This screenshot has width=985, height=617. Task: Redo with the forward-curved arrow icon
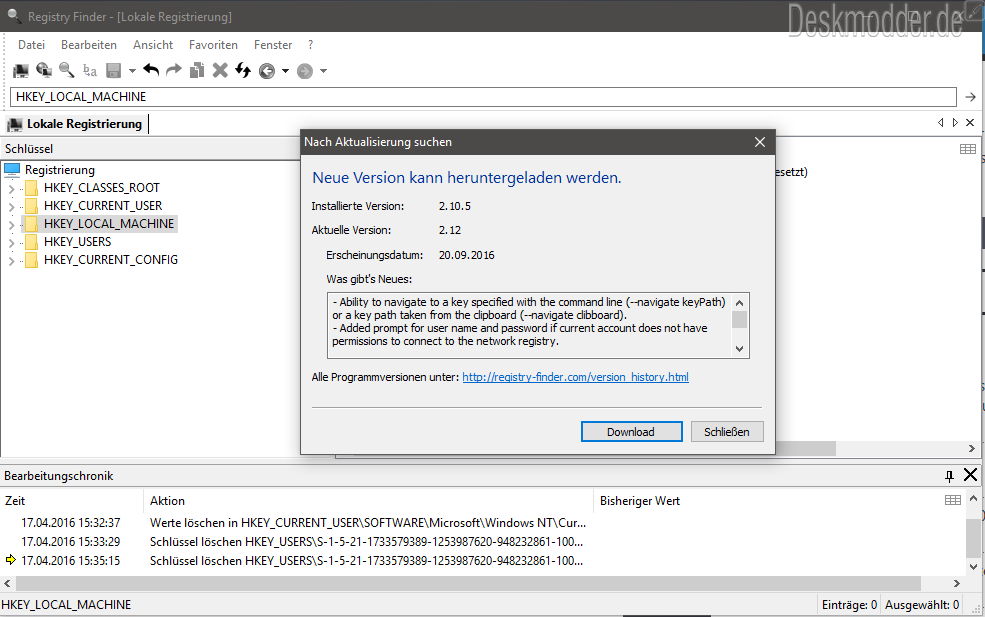tap(173, 70)
